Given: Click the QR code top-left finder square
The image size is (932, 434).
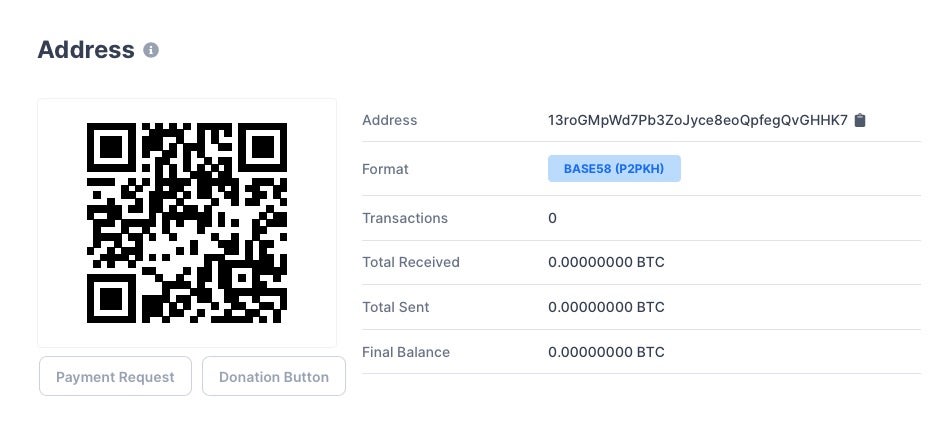Looking at the screenshot, I should coord(111,147).
